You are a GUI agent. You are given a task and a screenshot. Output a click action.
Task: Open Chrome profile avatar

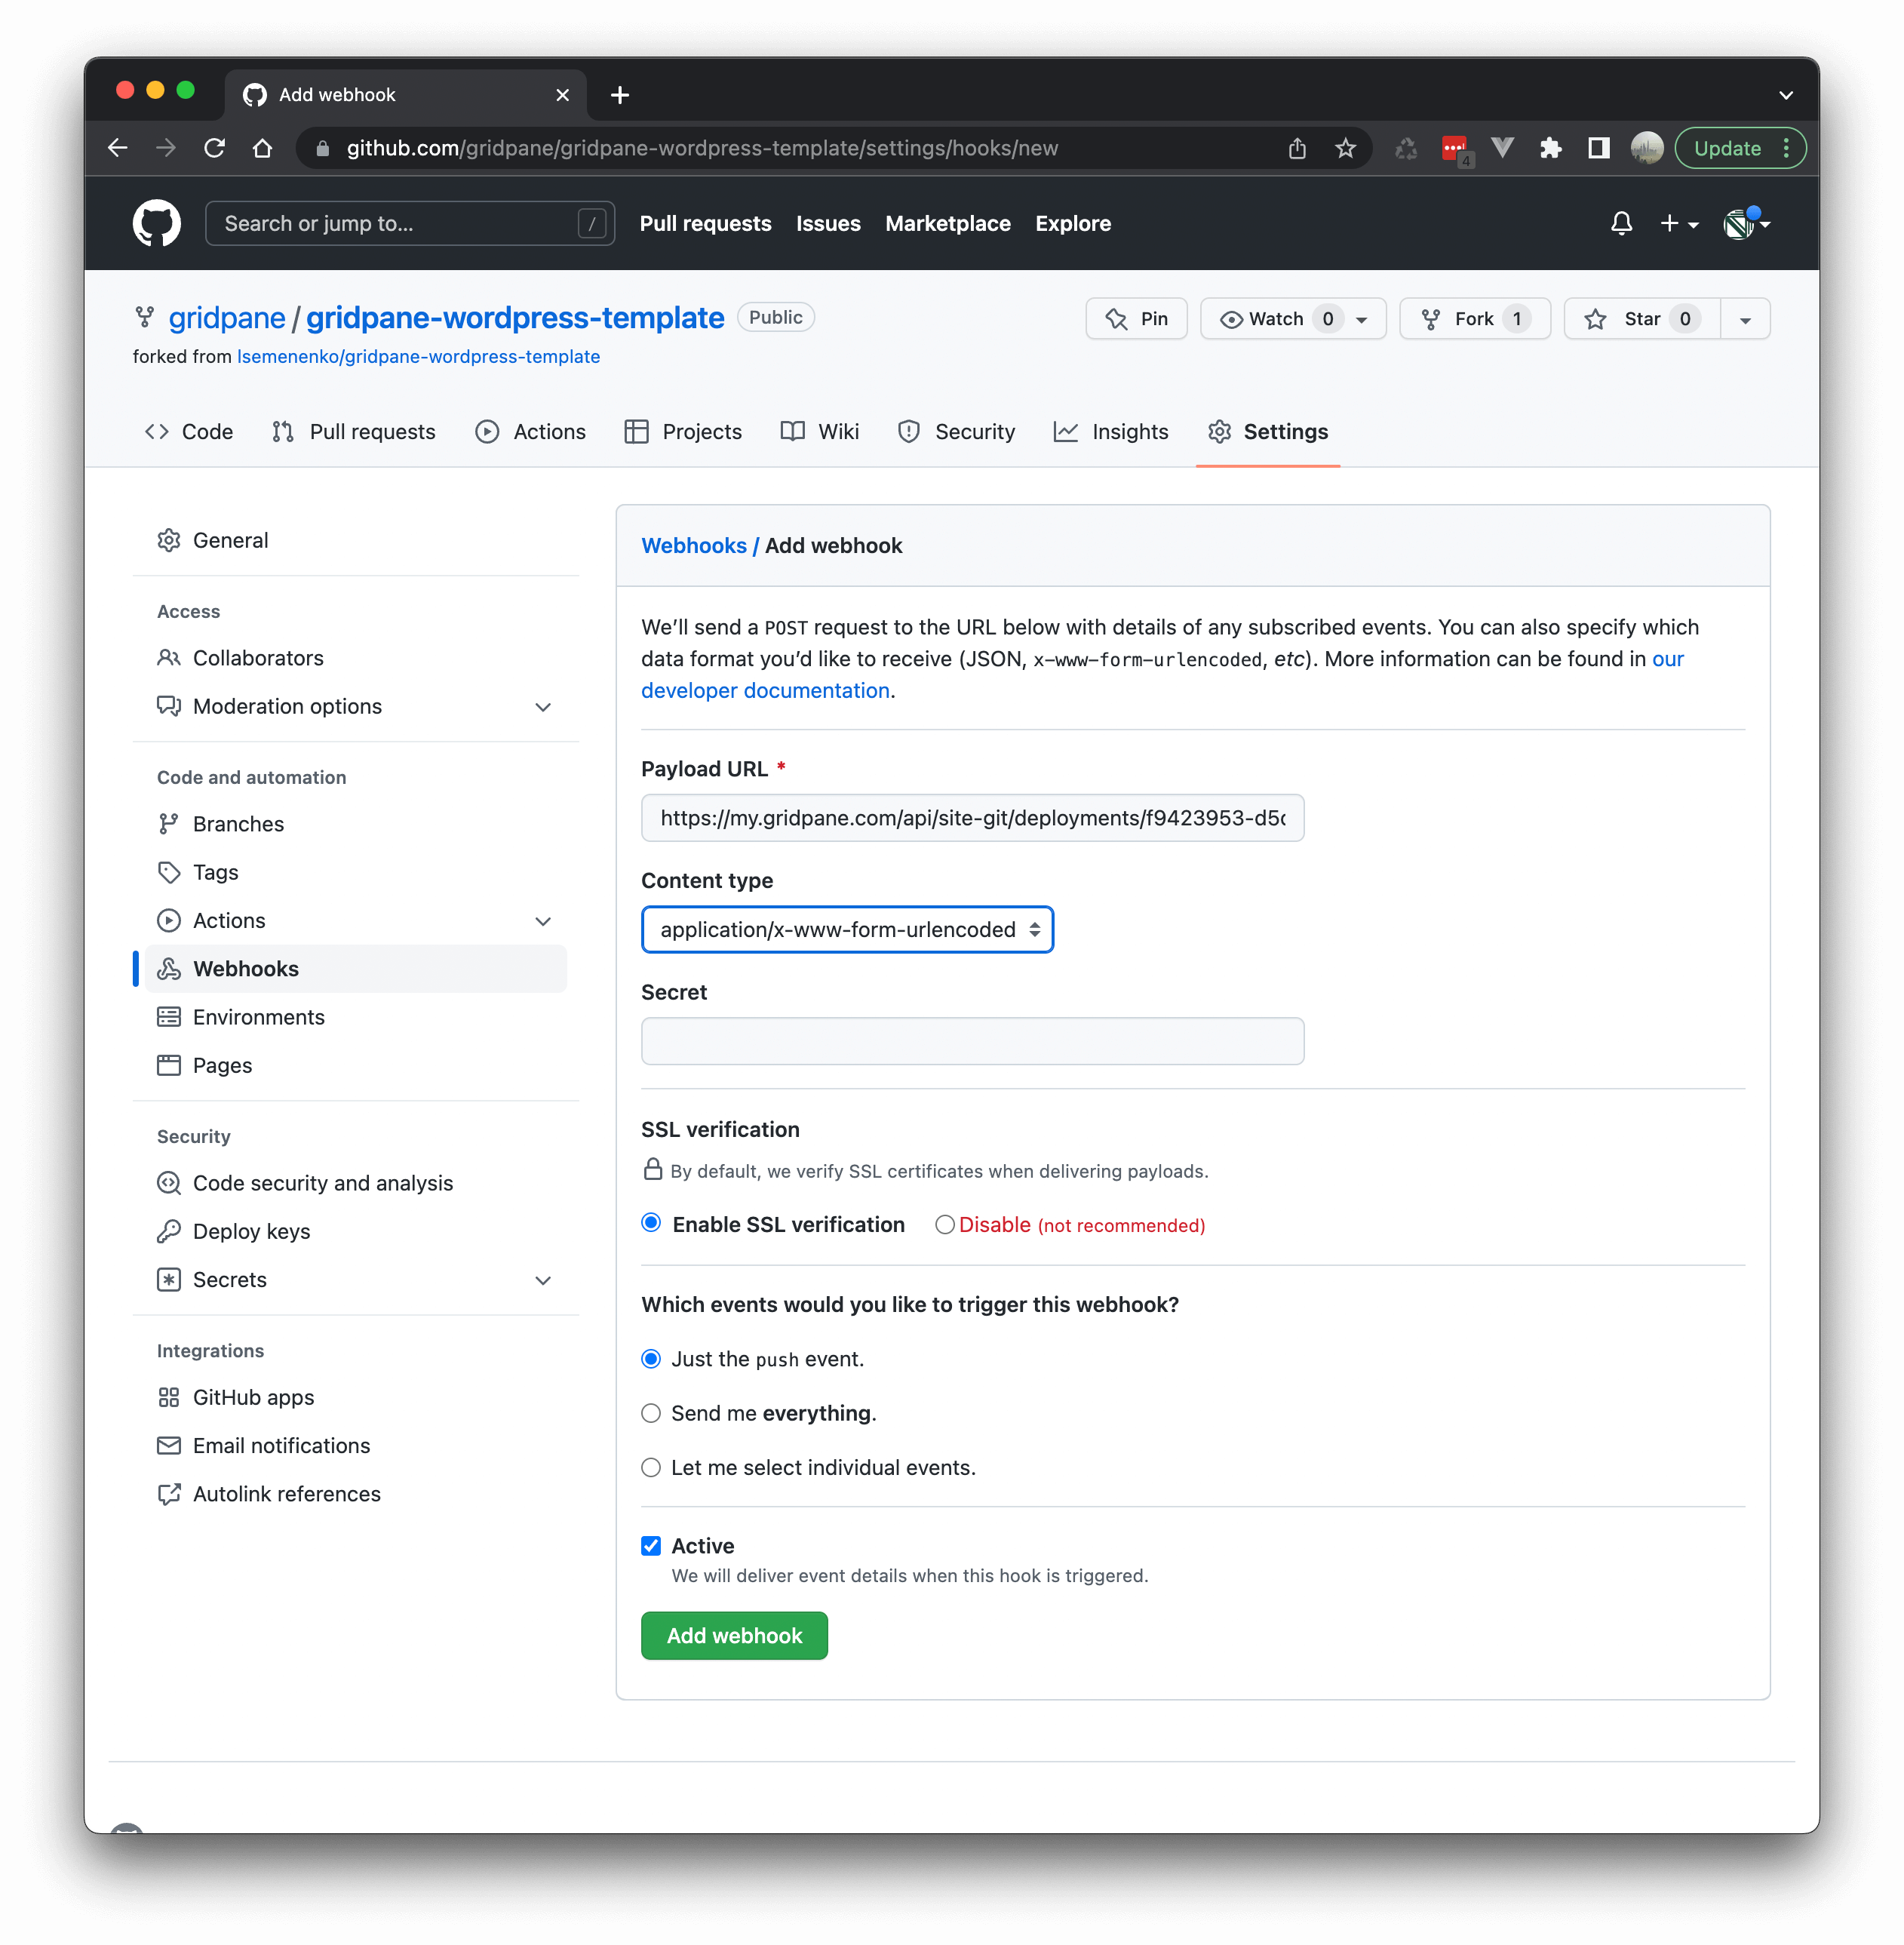tap(1646, 148)
